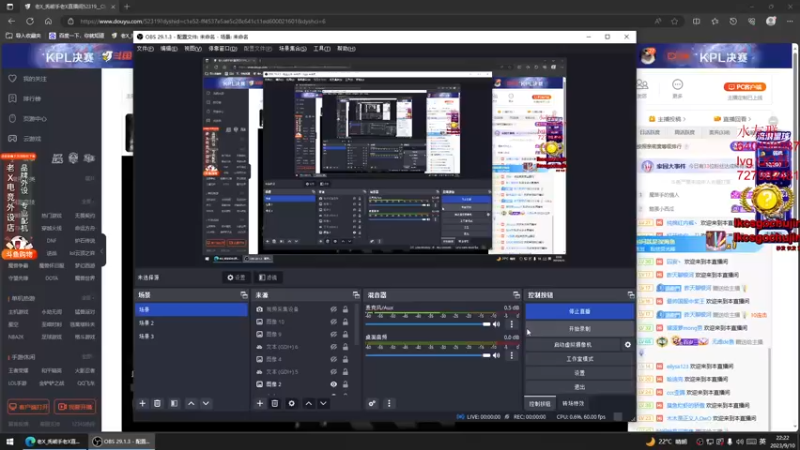
Task: Open the 停靠窗口 menu in OBS
Action: coord(222,48)
